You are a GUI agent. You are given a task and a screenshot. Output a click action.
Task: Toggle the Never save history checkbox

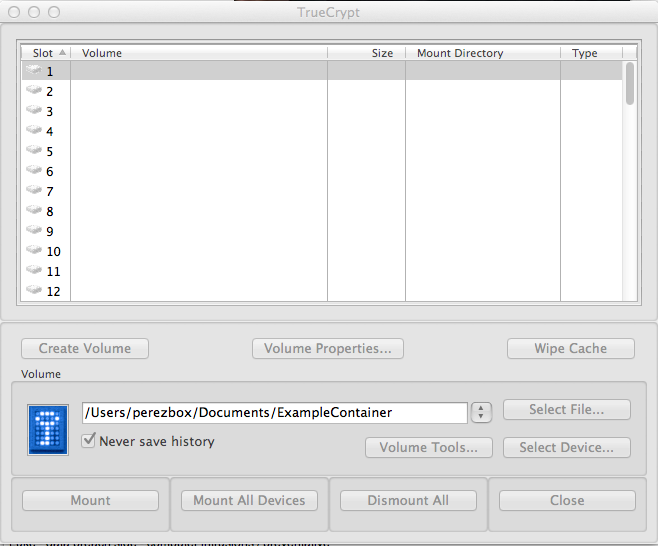[x=89, y=440]
